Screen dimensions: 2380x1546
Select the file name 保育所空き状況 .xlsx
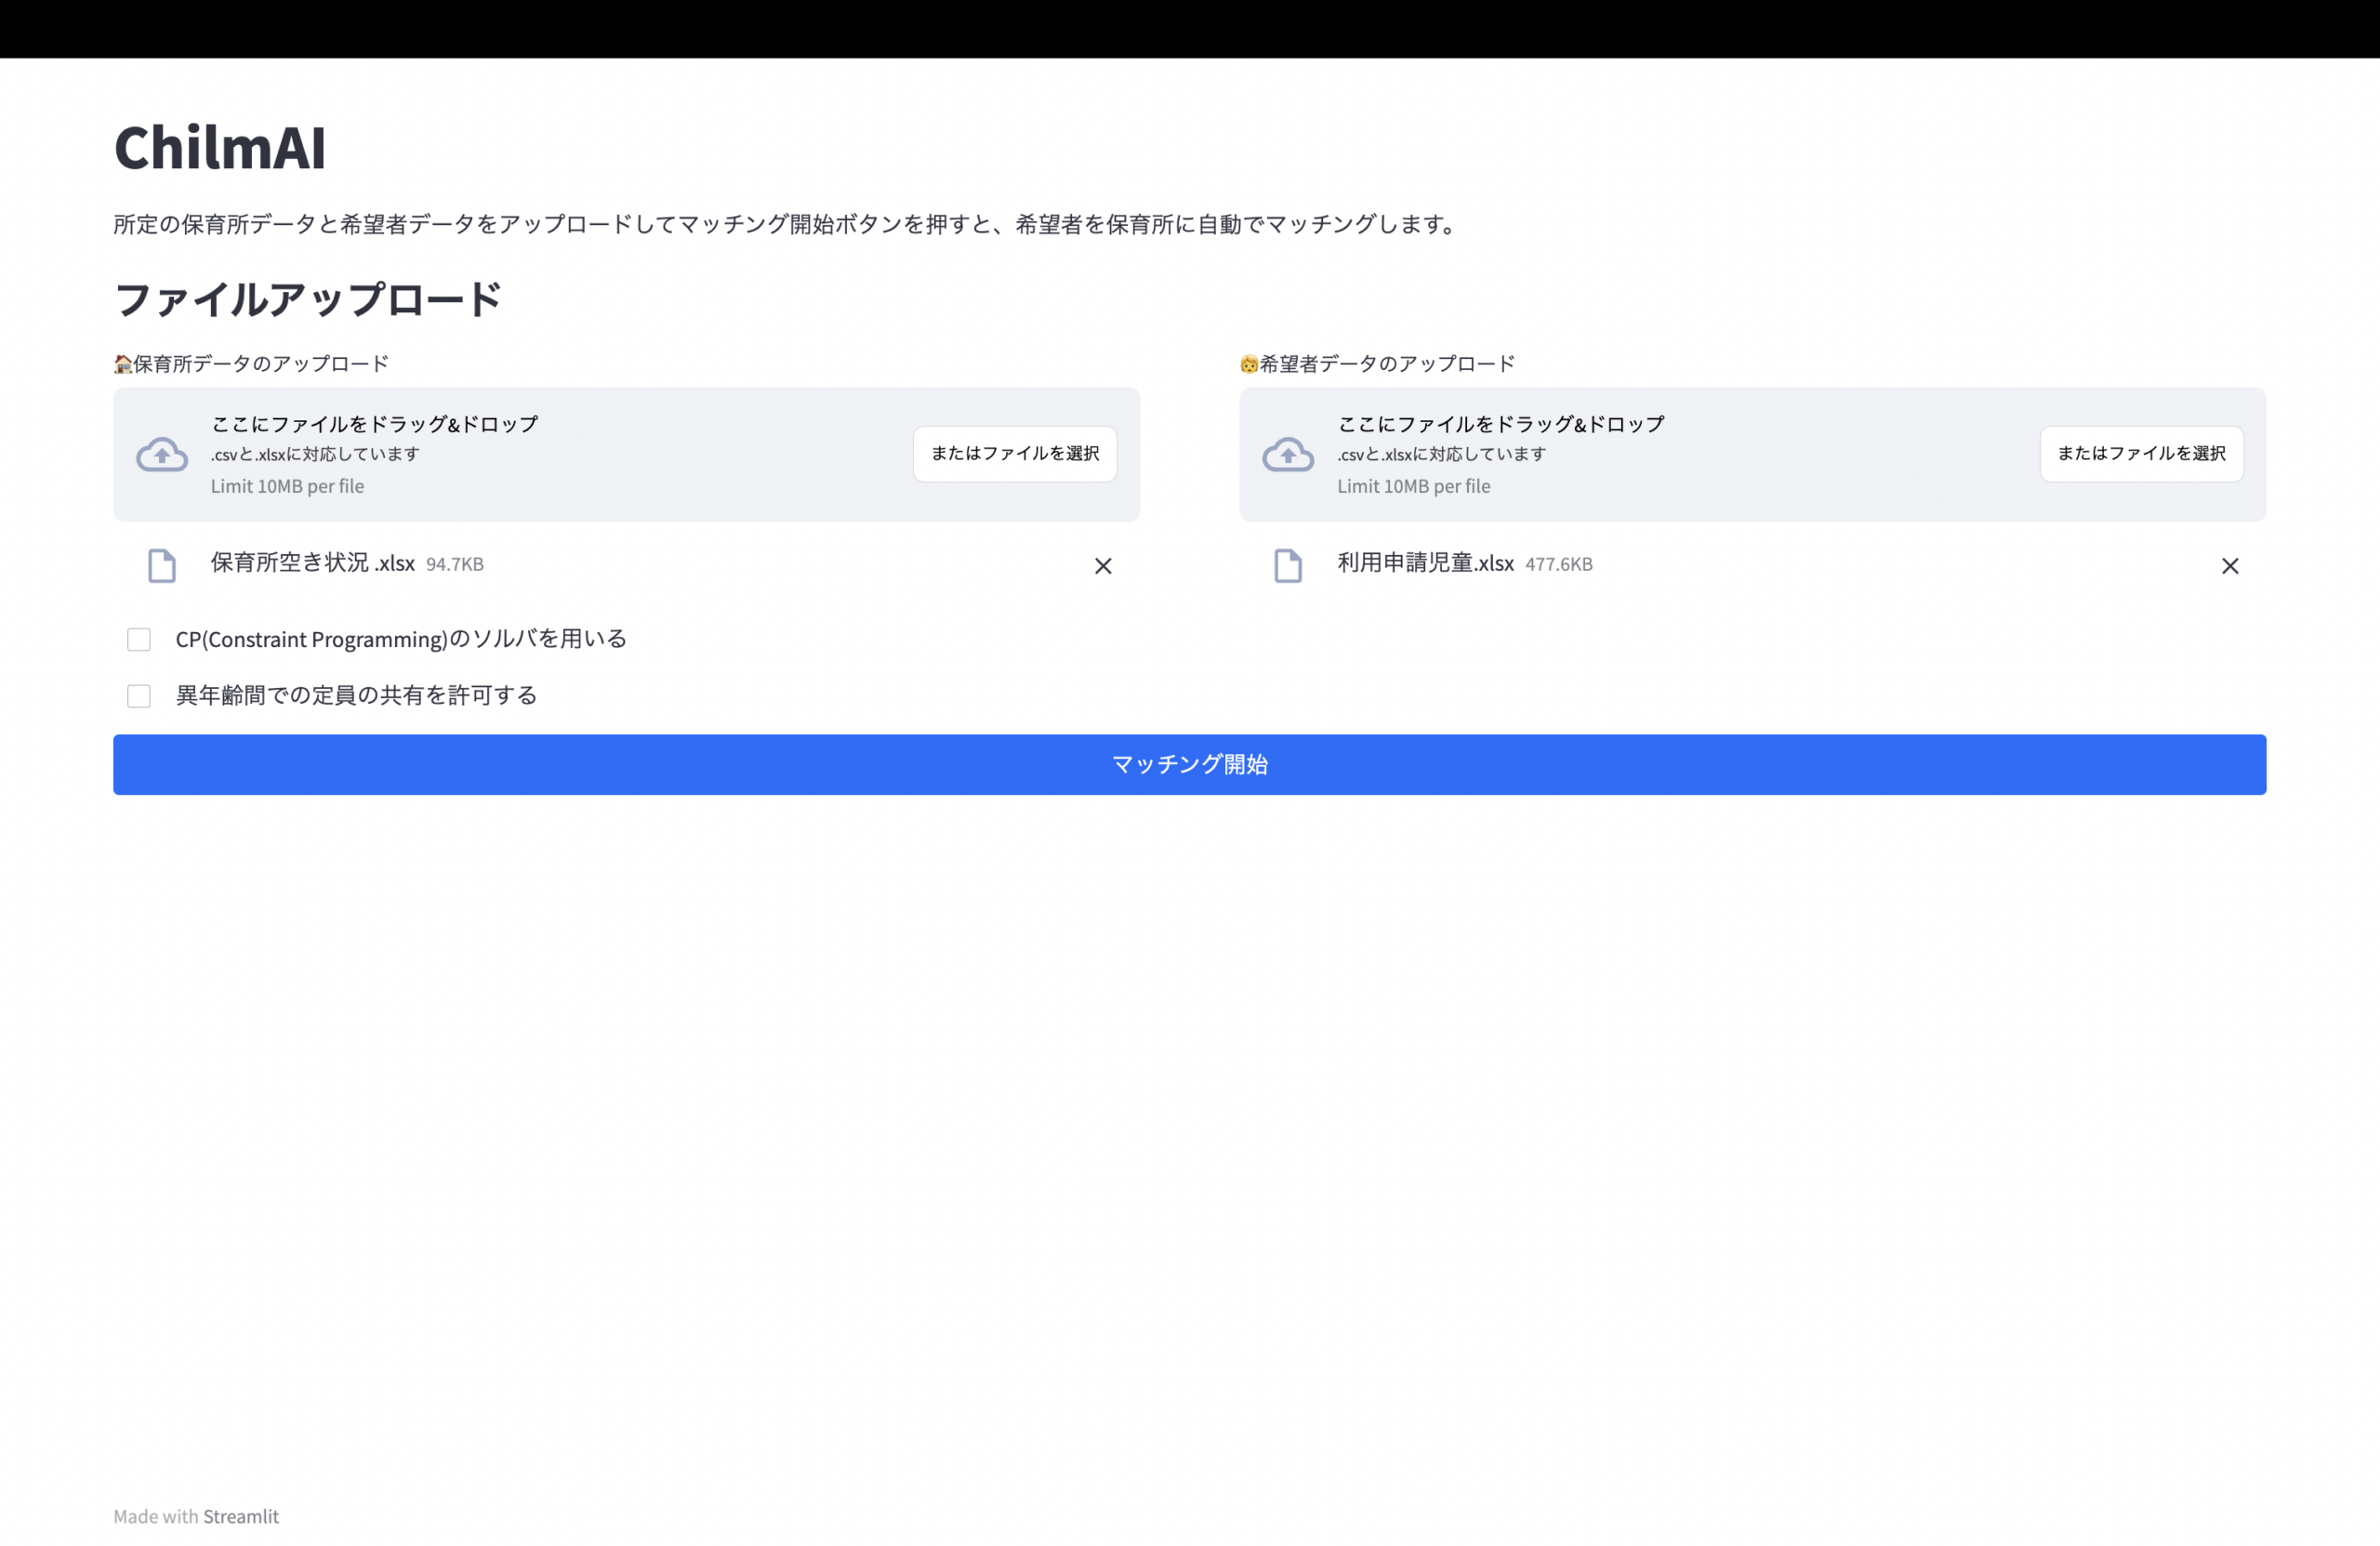pyautogui.click(x=313, y=563)
